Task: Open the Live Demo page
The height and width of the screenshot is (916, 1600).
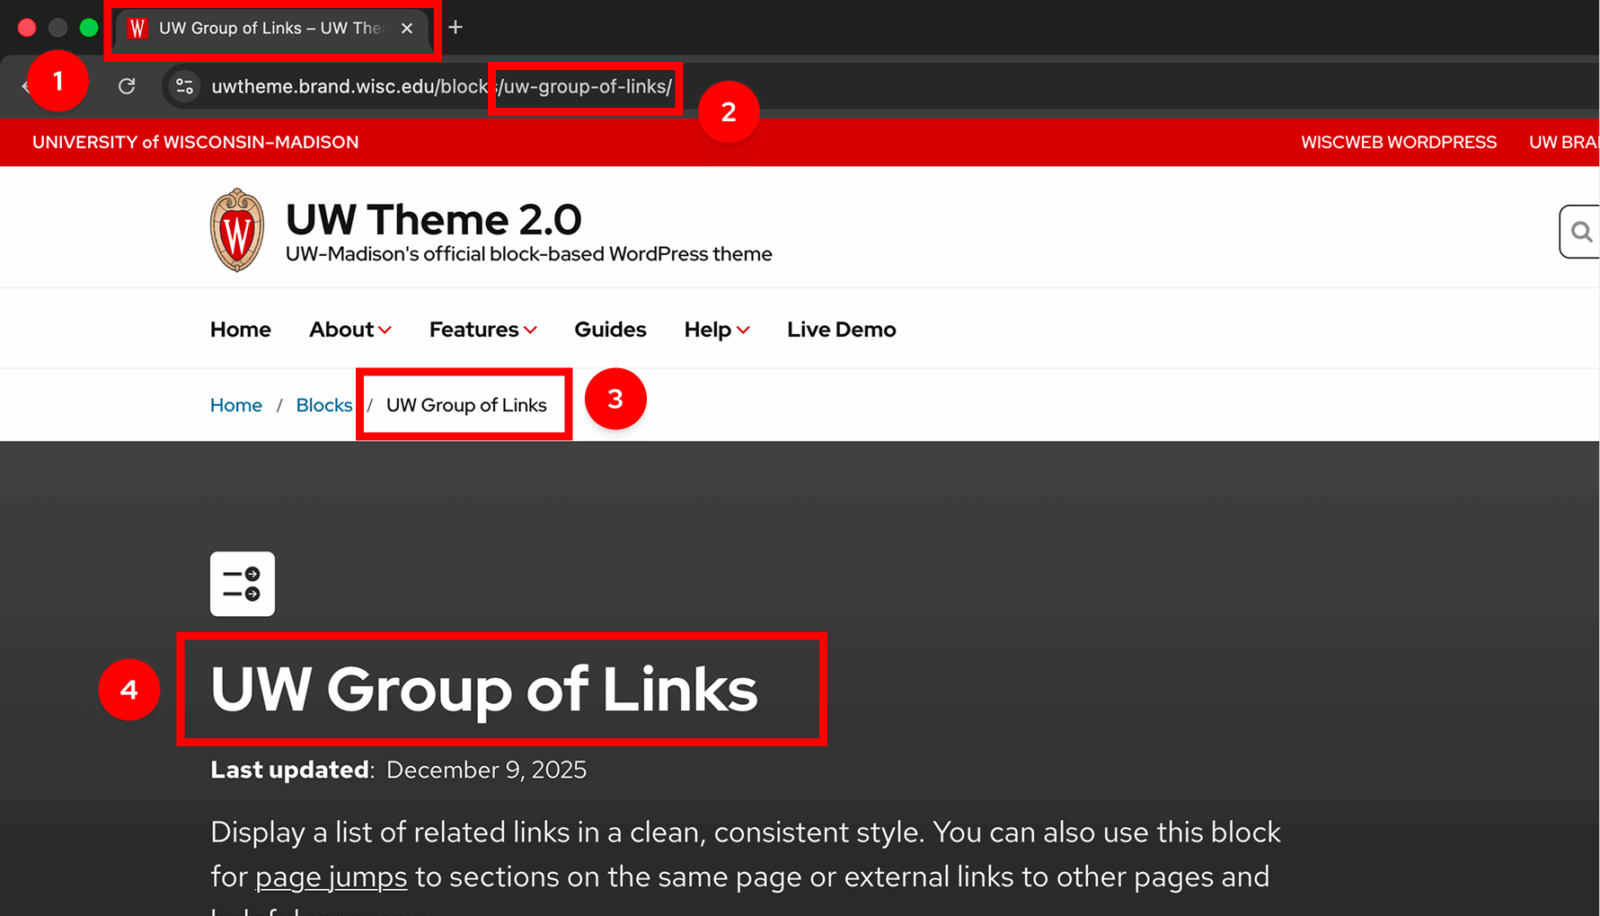Action: coord(841,329)
